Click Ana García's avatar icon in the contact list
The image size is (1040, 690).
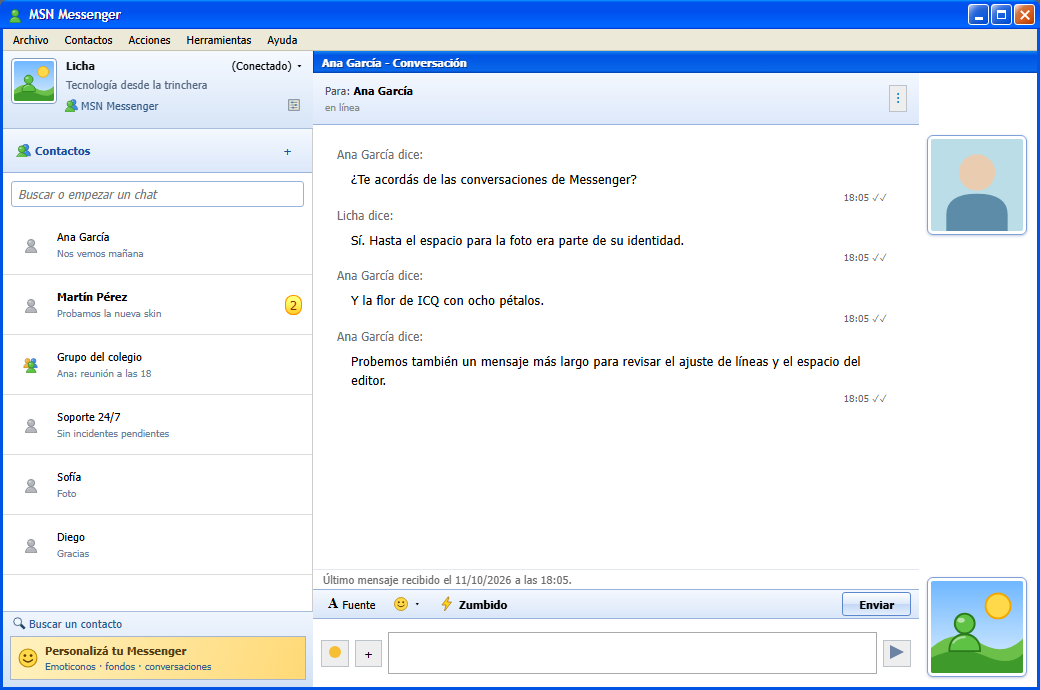pyautogui.click(x=31, y=245)
